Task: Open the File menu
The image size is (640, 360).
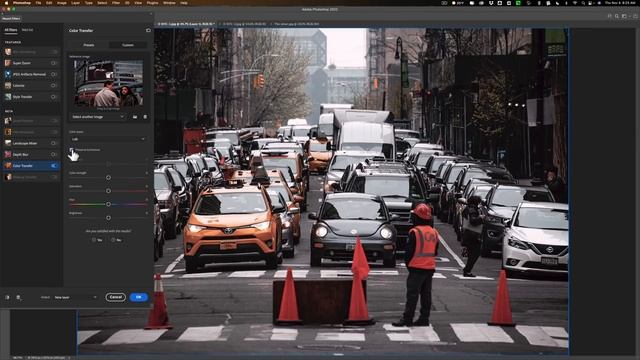Action: pos(38,3)
